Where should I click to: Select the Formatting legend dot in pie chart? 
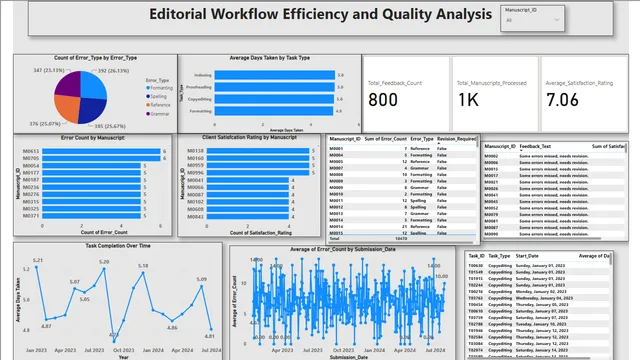click(x=148, y=88)
